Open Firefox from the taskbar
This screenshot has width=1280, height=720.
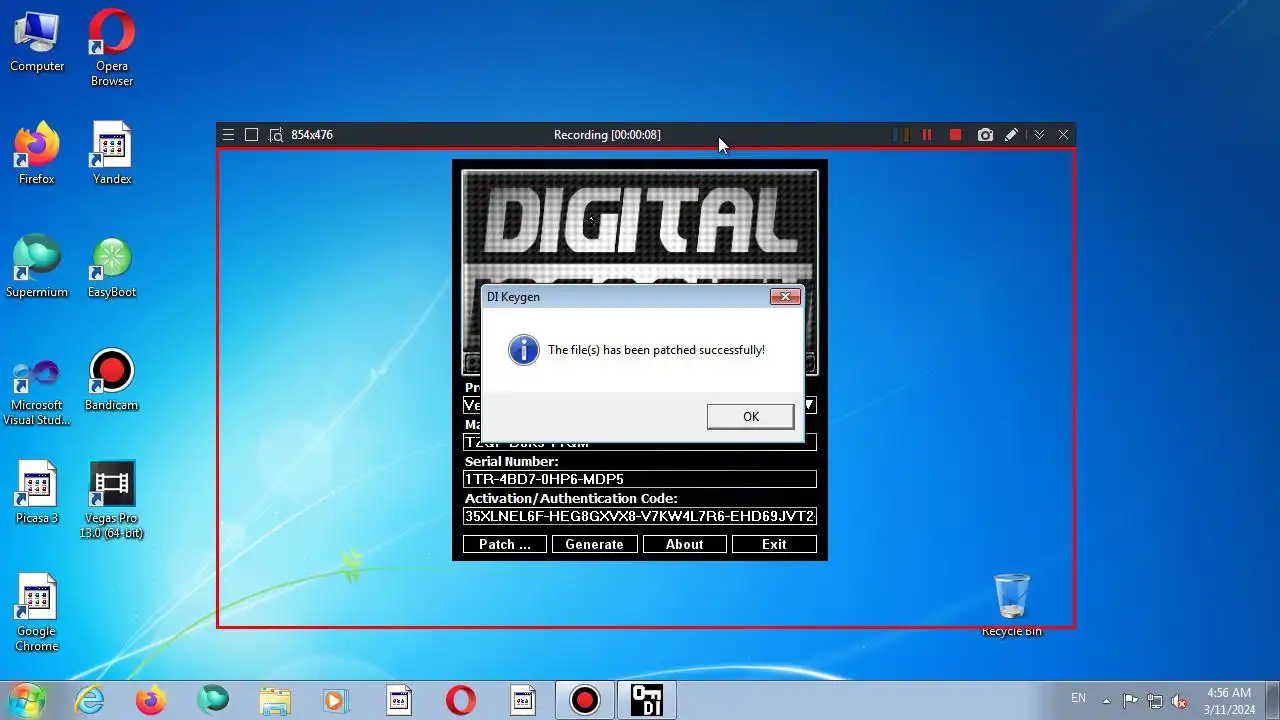[151, 700]
